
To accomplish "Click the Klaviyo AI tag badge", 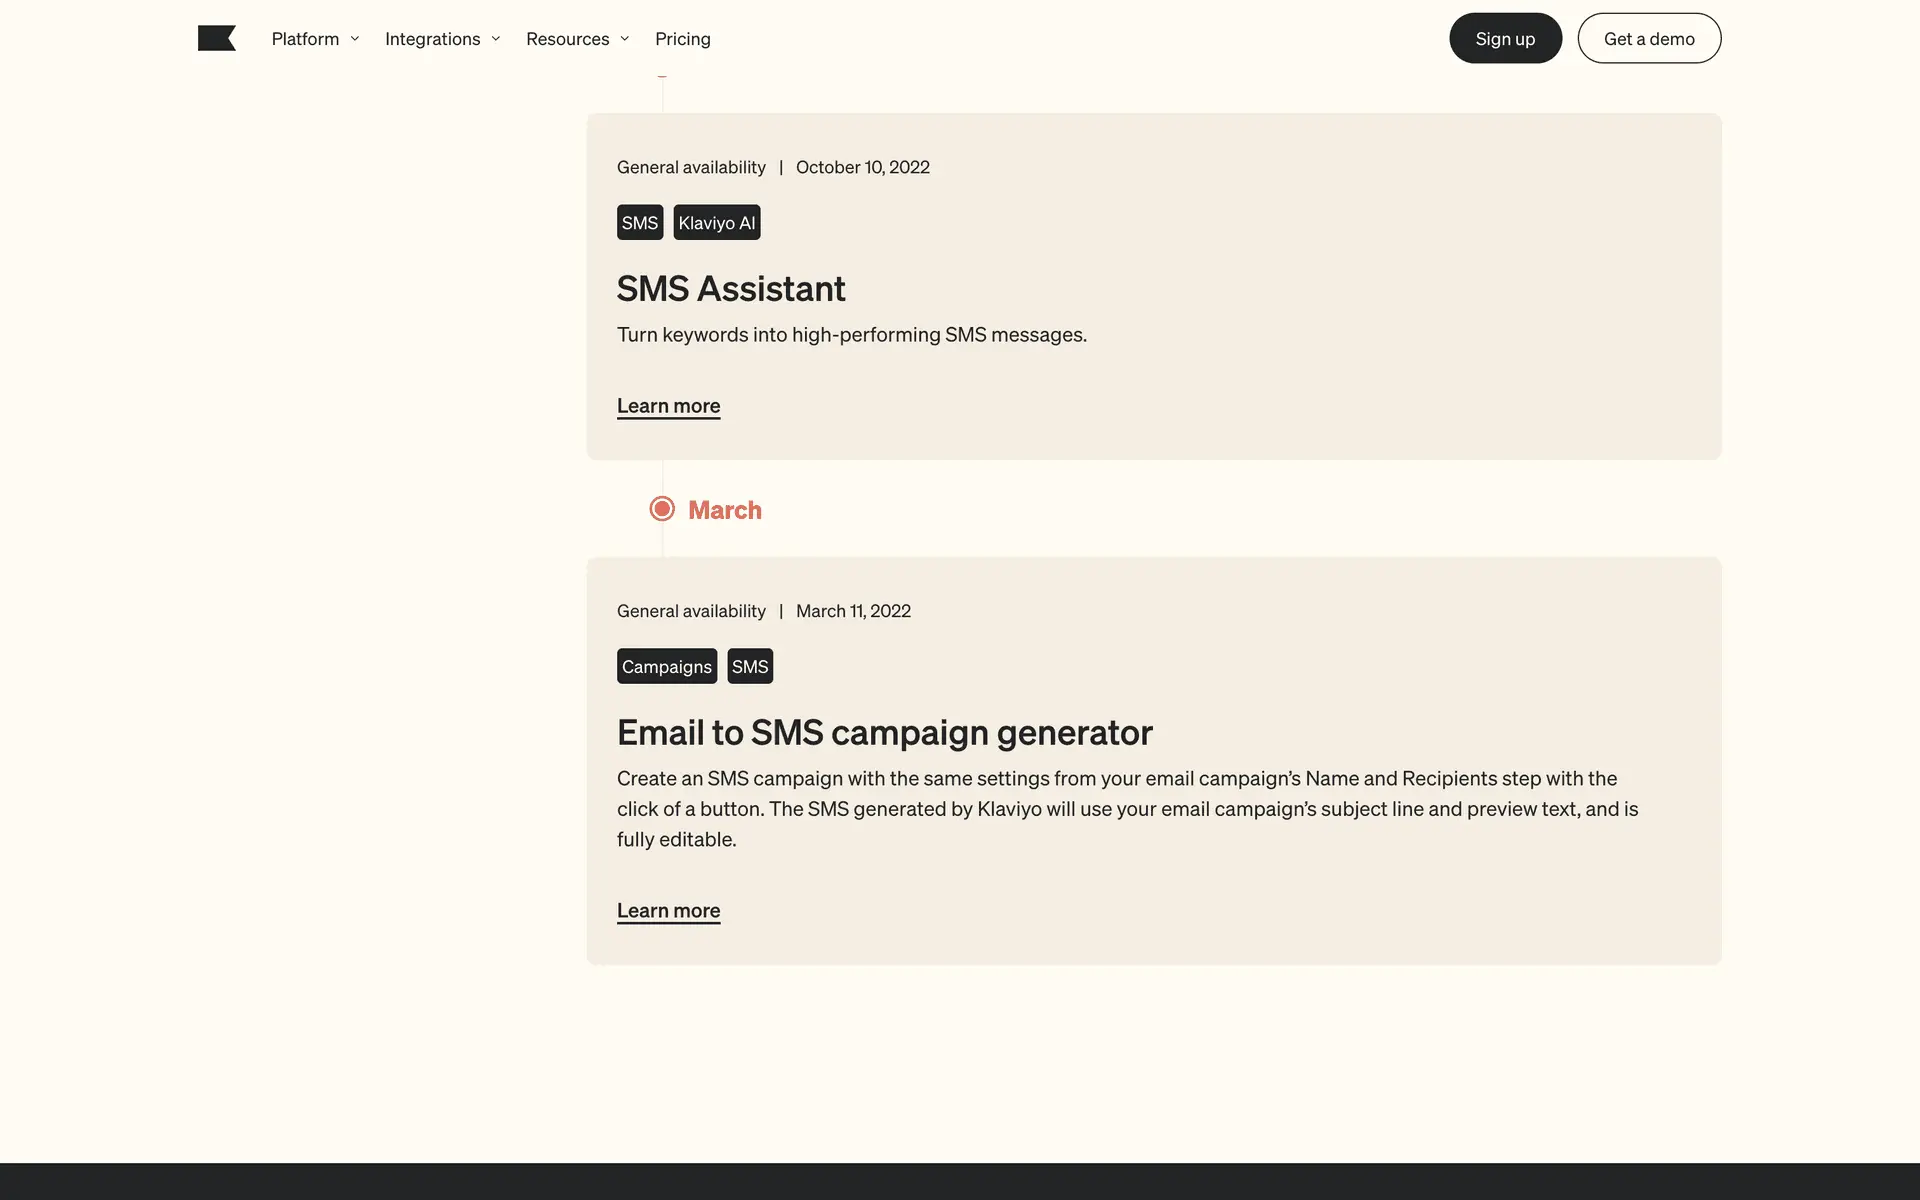I will point(716,222).
